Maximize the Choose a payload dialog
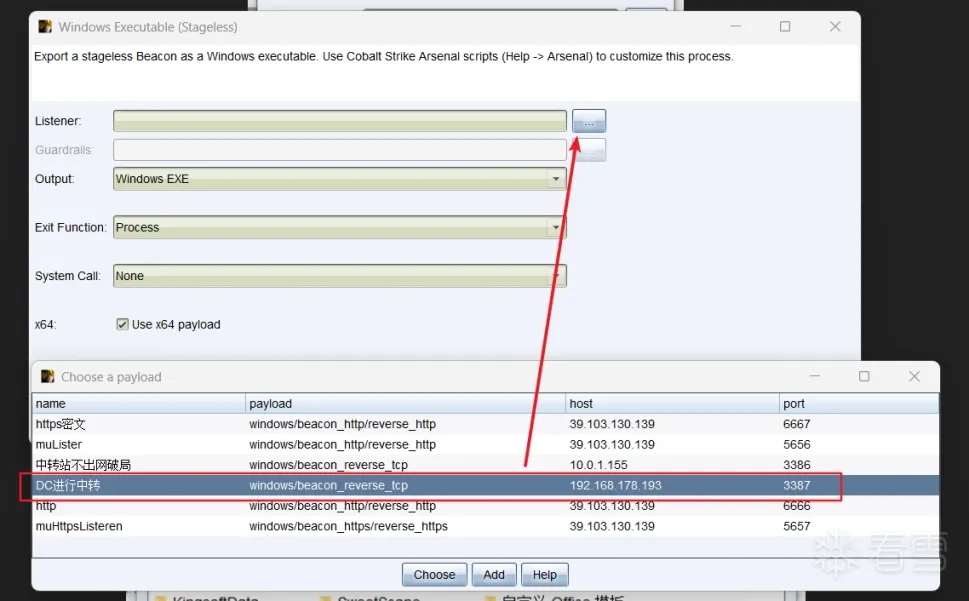This screenshot has height=601, width=969. coord(864,376)
